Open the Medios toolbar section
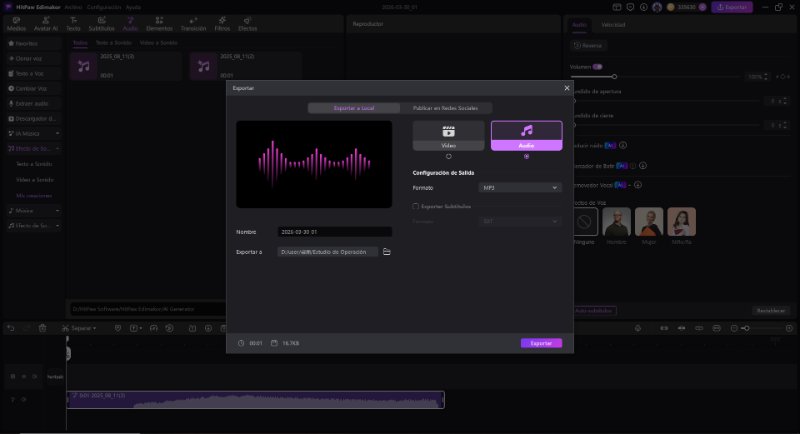800x434 pixels. [x=16, y=24]
